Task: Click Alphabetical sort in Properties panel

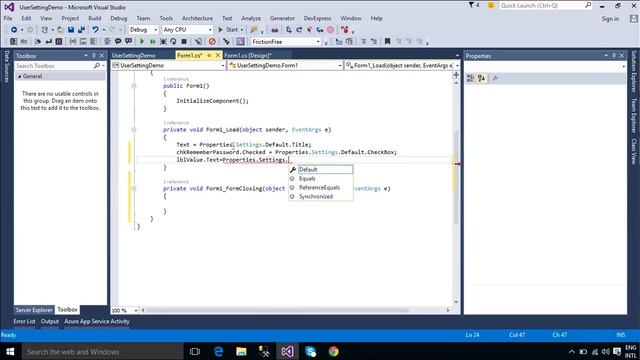Action: pos(482,78)
